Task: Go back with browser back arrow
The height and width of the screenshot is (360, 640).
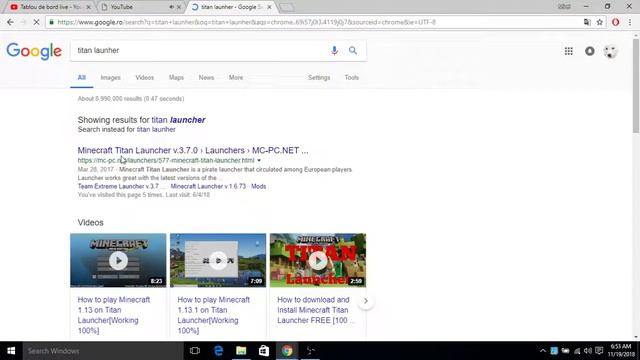Action: (x=10, y=22)
